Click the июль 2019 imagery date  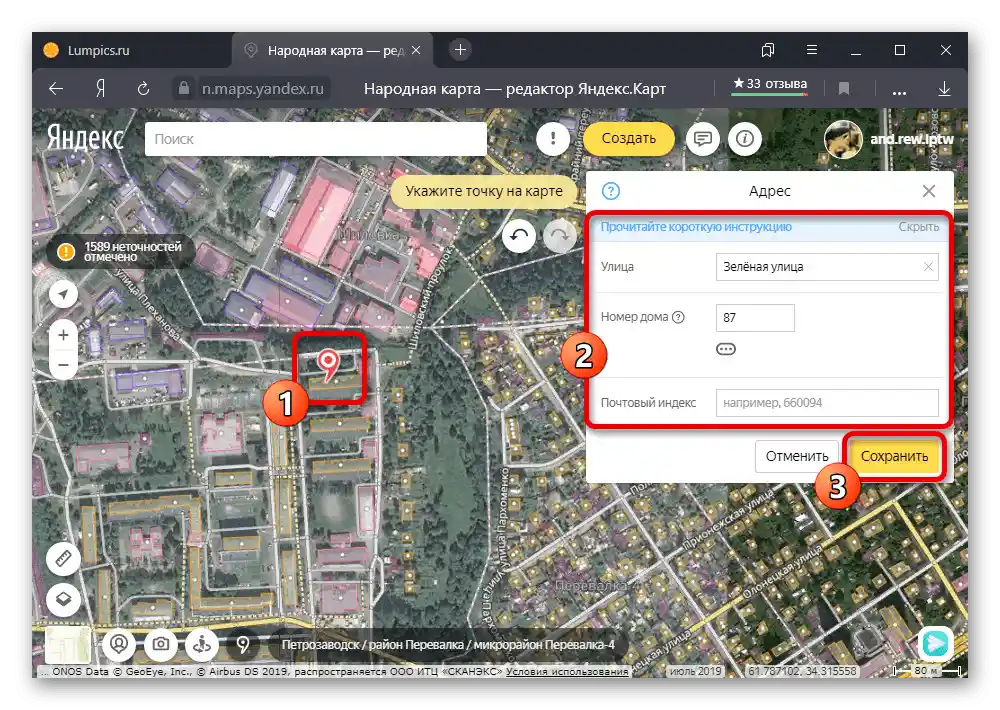pos(696,671)
